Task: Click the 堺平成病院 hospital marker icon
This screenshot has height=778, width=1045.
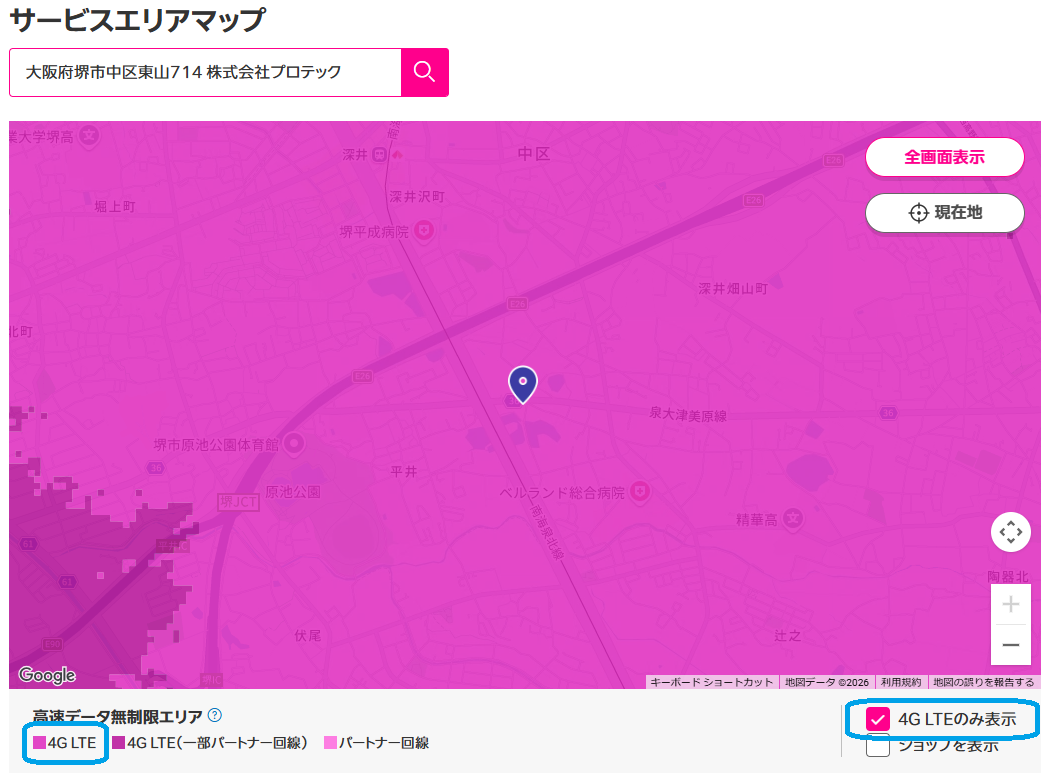Action: click(x=423, y=231)
